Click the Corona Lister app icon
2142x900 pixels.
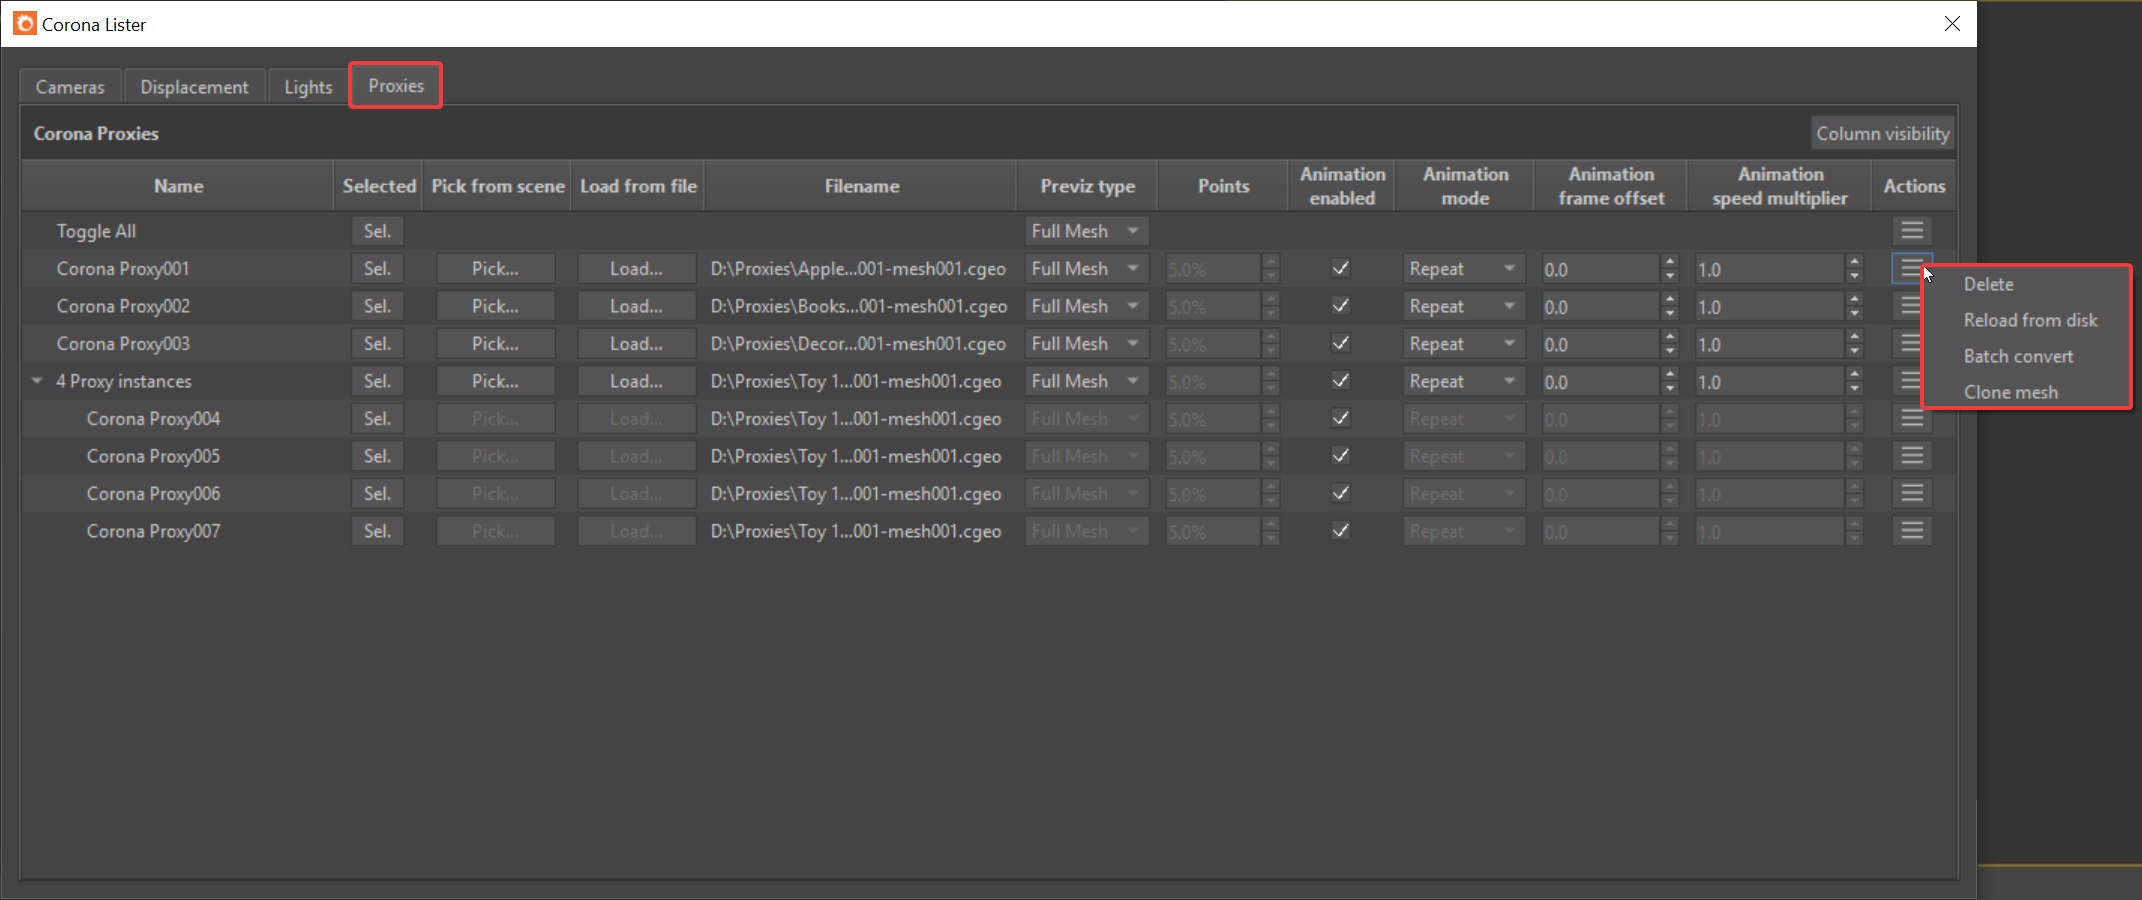pyautogui.click(x=25, y=23)
